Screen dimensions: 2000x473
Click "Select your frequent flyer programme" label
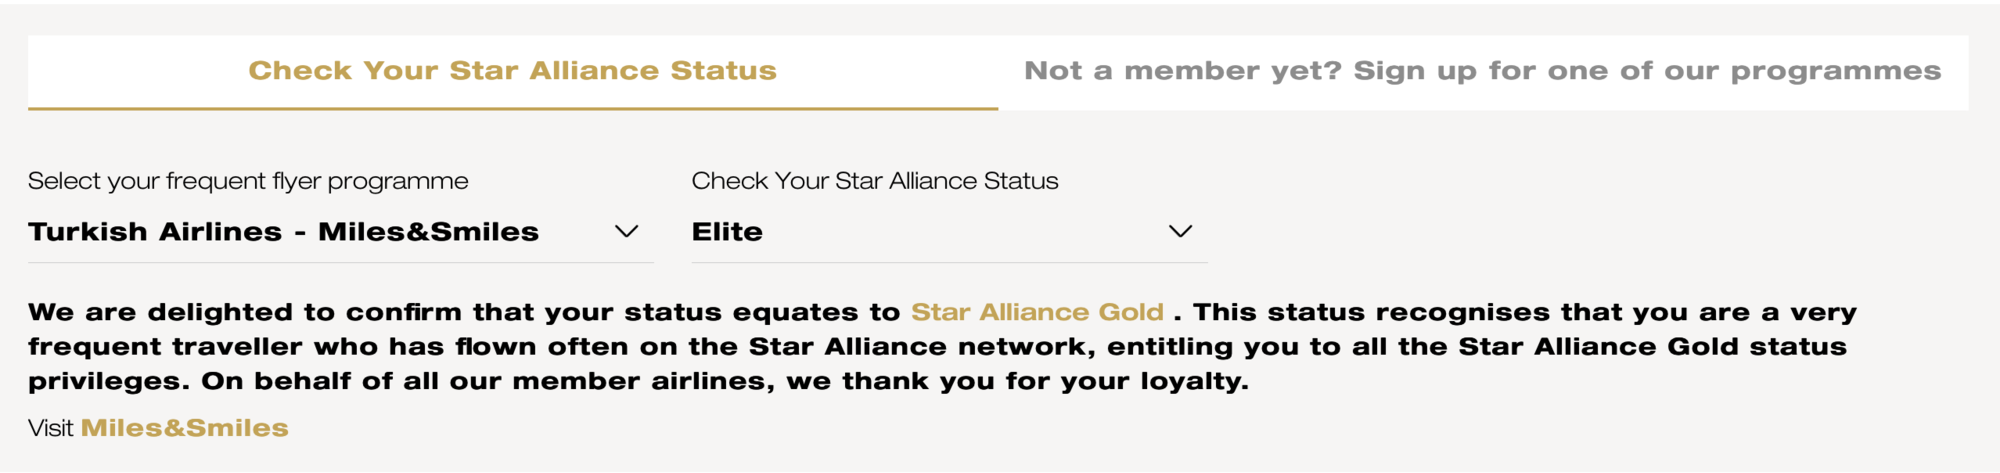tap(248, 181)
